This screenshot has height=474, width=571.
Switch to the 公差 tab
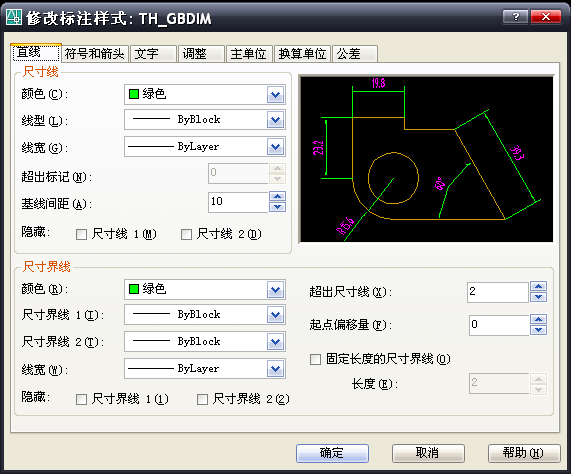pyautogui.click(x=355, y=54)
